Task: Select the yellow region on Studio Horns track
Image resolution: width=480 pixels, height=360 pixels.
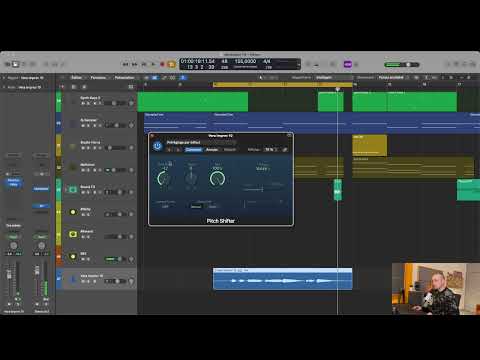Action: (370, 145)
